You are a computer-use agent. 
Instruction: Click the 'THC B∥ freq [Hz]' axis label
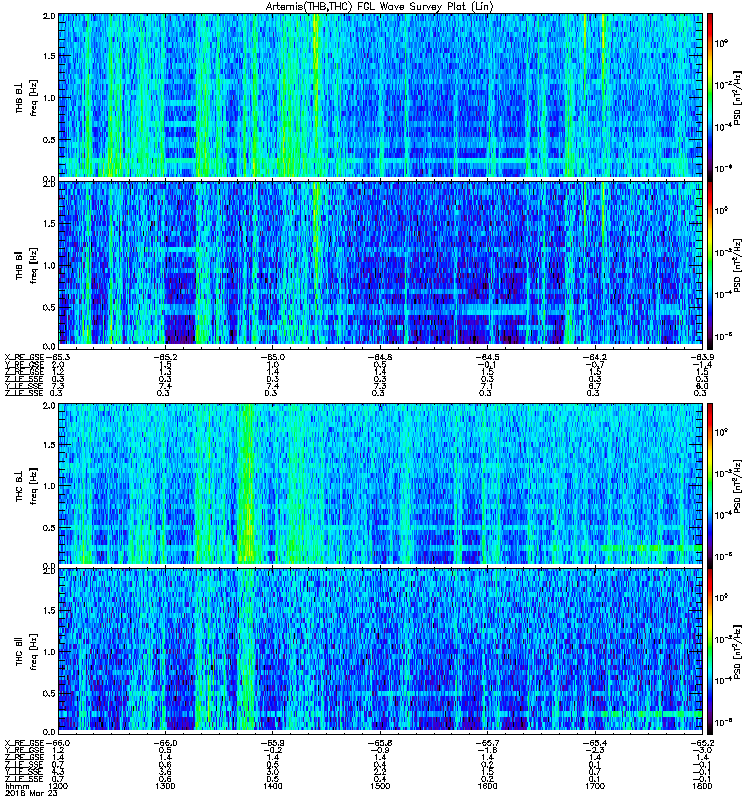26,651
